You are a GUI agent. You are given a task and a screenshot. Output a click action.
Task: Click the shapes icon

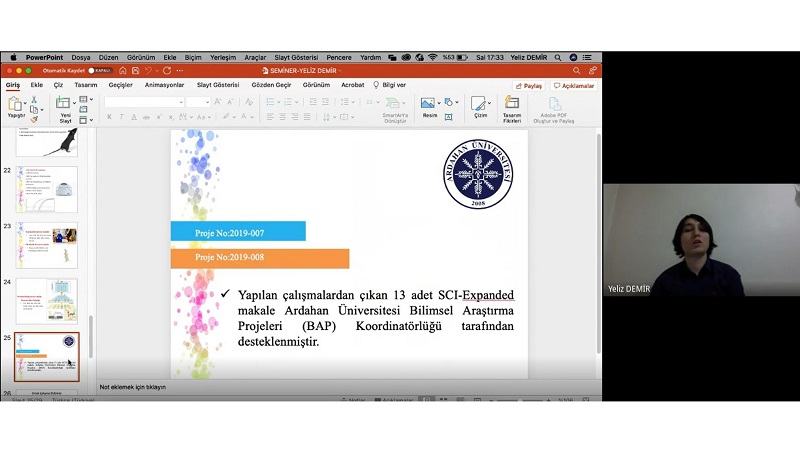click(x=448, y=102)
